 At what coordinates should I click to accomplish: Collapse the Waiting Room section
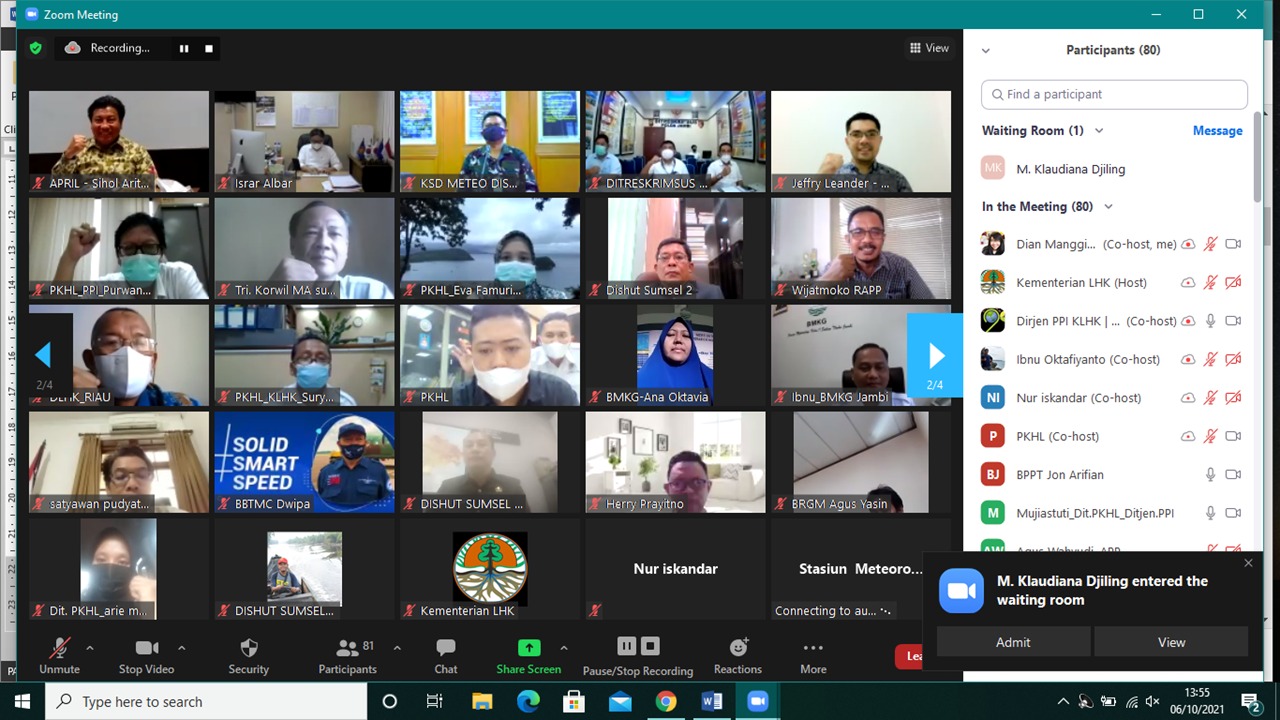click(1099, 131)
